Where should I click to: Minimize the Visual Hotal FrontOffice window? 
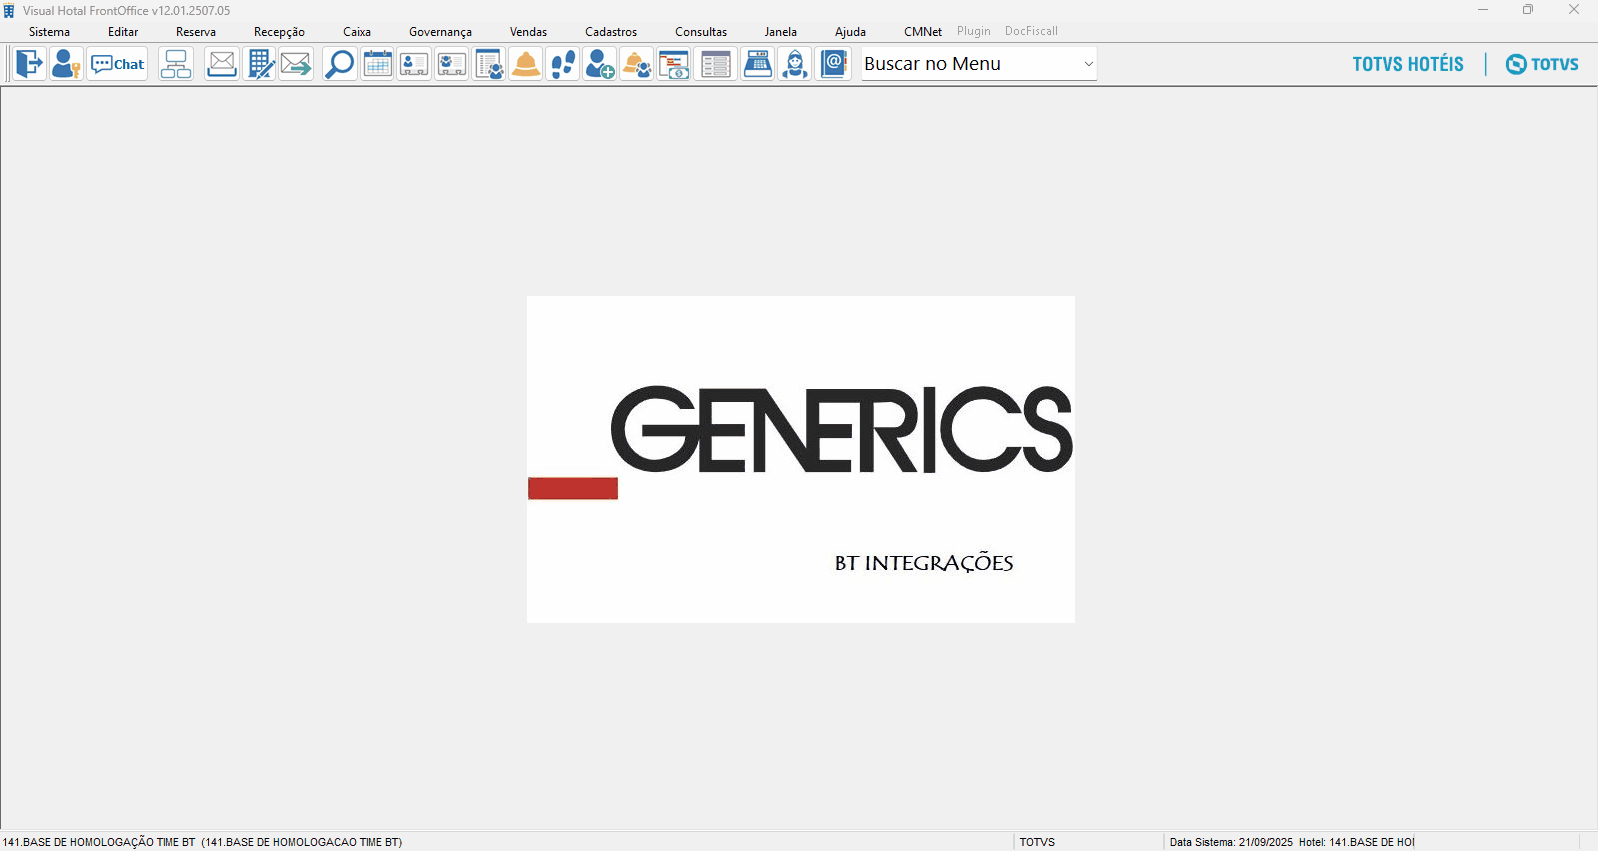pyautogui.click(x=1483, y=10)
